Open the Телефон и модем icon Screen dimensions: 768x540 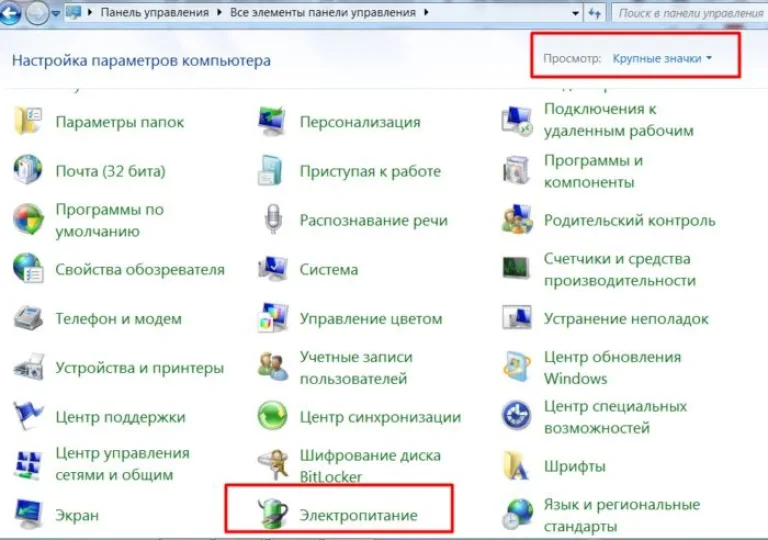click(28, 318)
